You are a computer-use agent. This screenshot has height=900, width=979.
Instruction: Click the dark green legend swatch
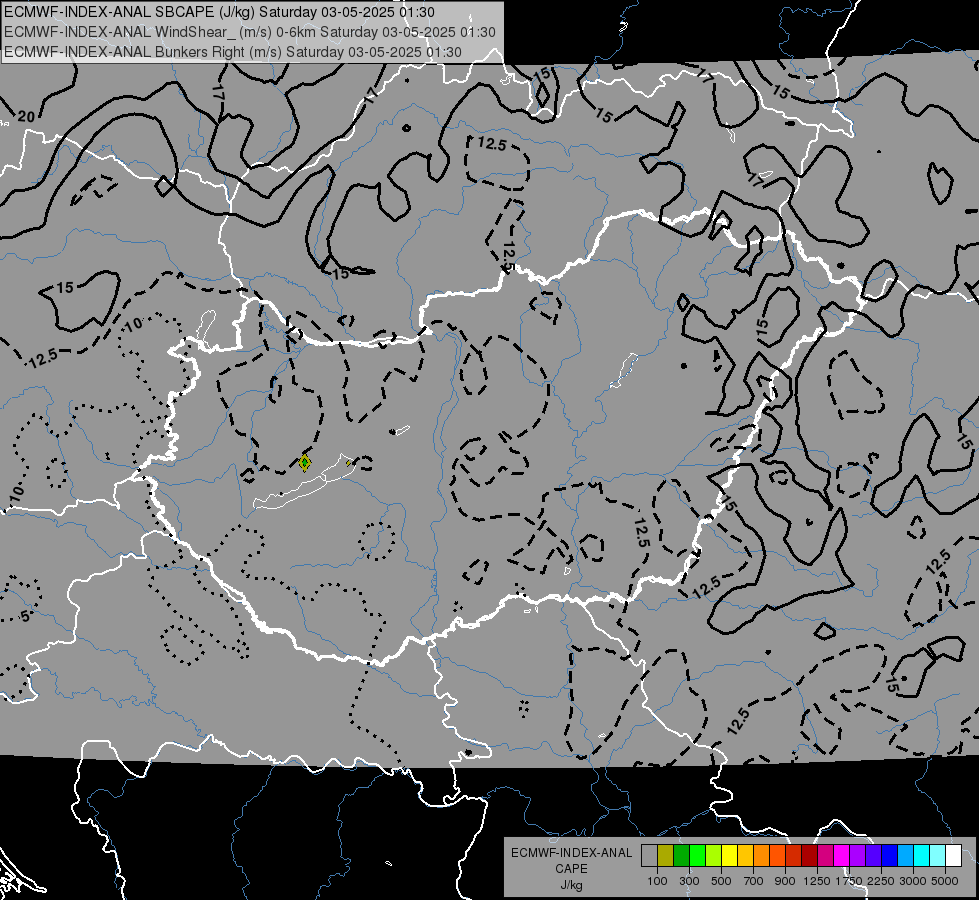pyautogui.click(x=682, y=855)
